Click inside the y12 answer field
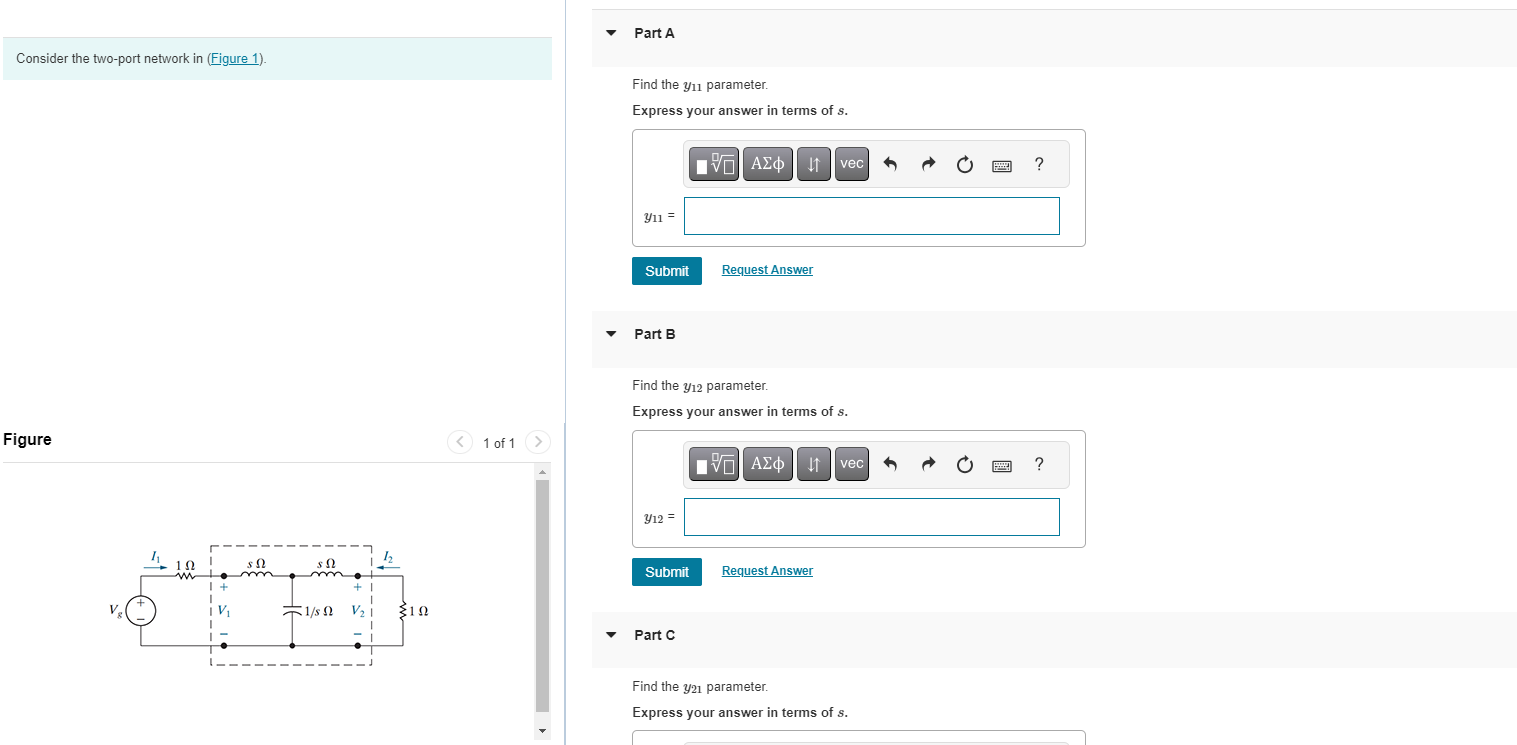 [x=871, y=516]
